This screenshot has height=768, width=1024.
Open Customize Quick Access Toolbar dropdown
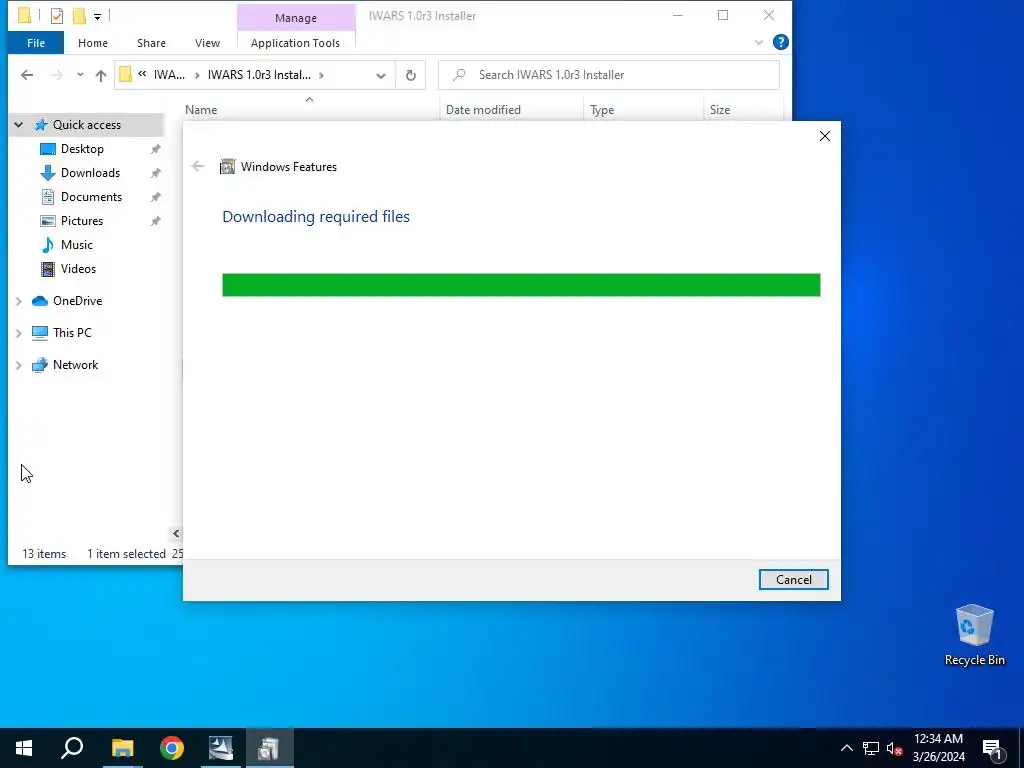[x=97, y=16]
